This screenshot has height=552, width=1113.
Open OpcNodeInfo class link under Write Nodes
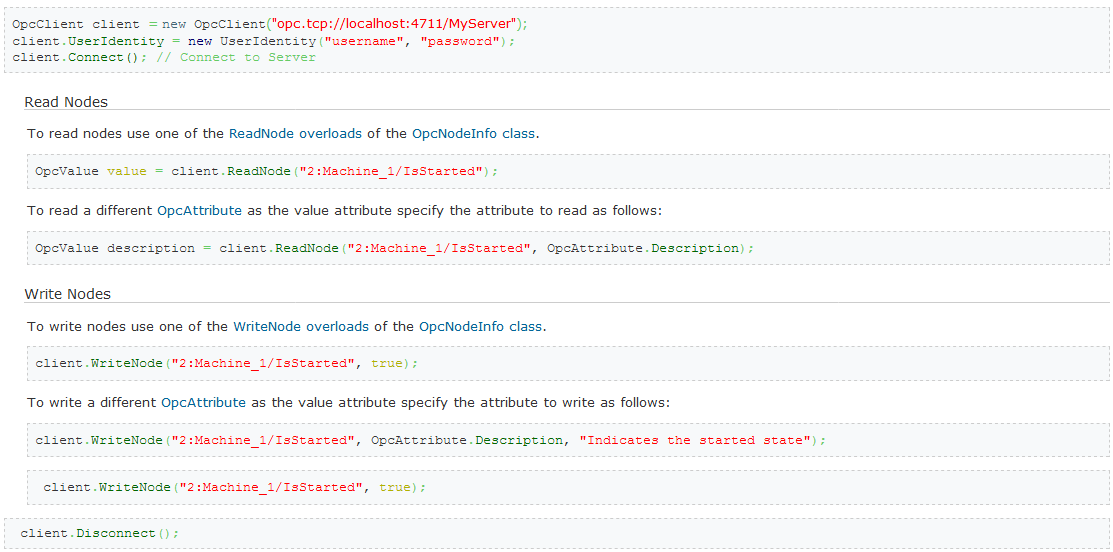(481, 327)
